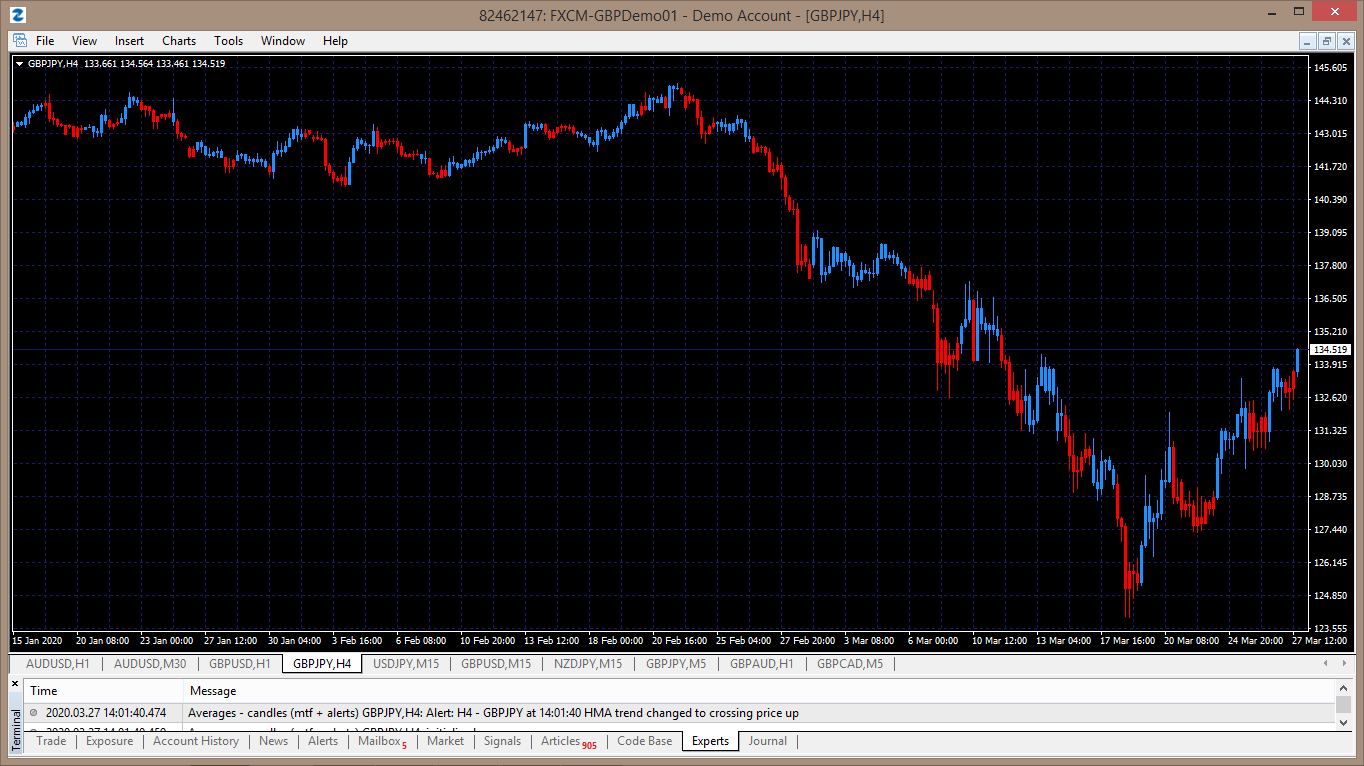Close the GBPJPY,H4 chart child window
Viewport: 1364px width, 766px height.
pyautogui.click(x=1346, y=41)
